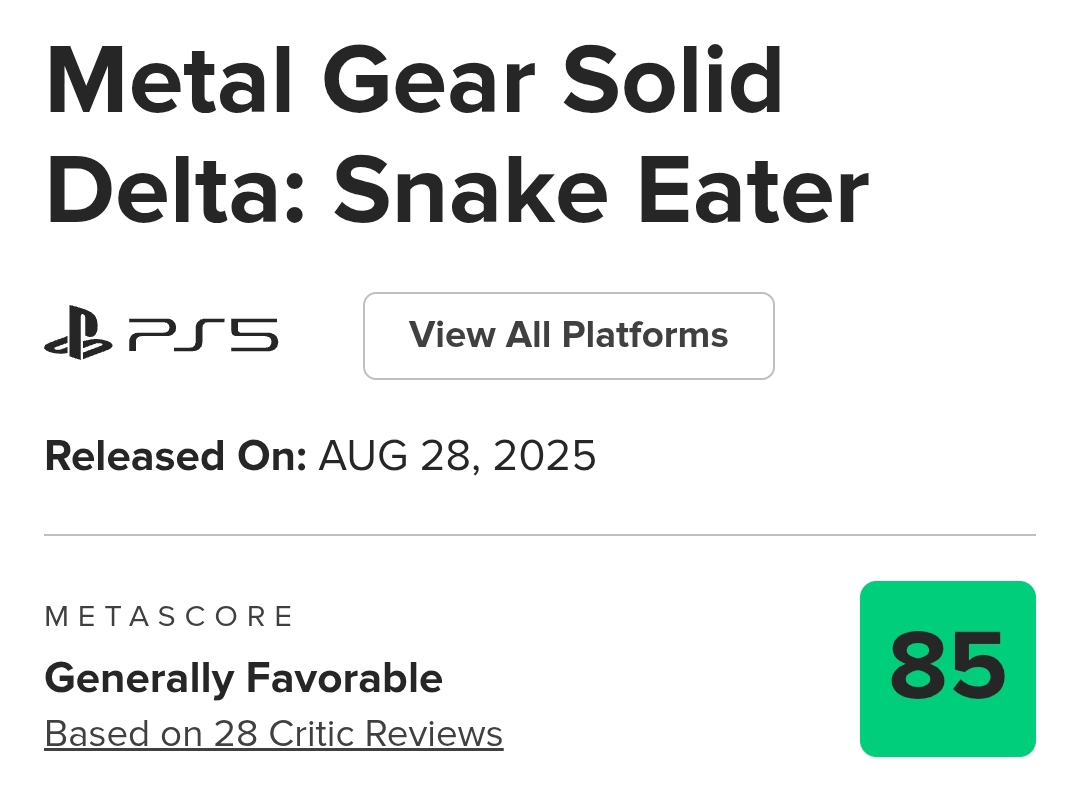Click the word "Eater" in the title
This screenshot has width=1080, height=789.
(752, 192)
